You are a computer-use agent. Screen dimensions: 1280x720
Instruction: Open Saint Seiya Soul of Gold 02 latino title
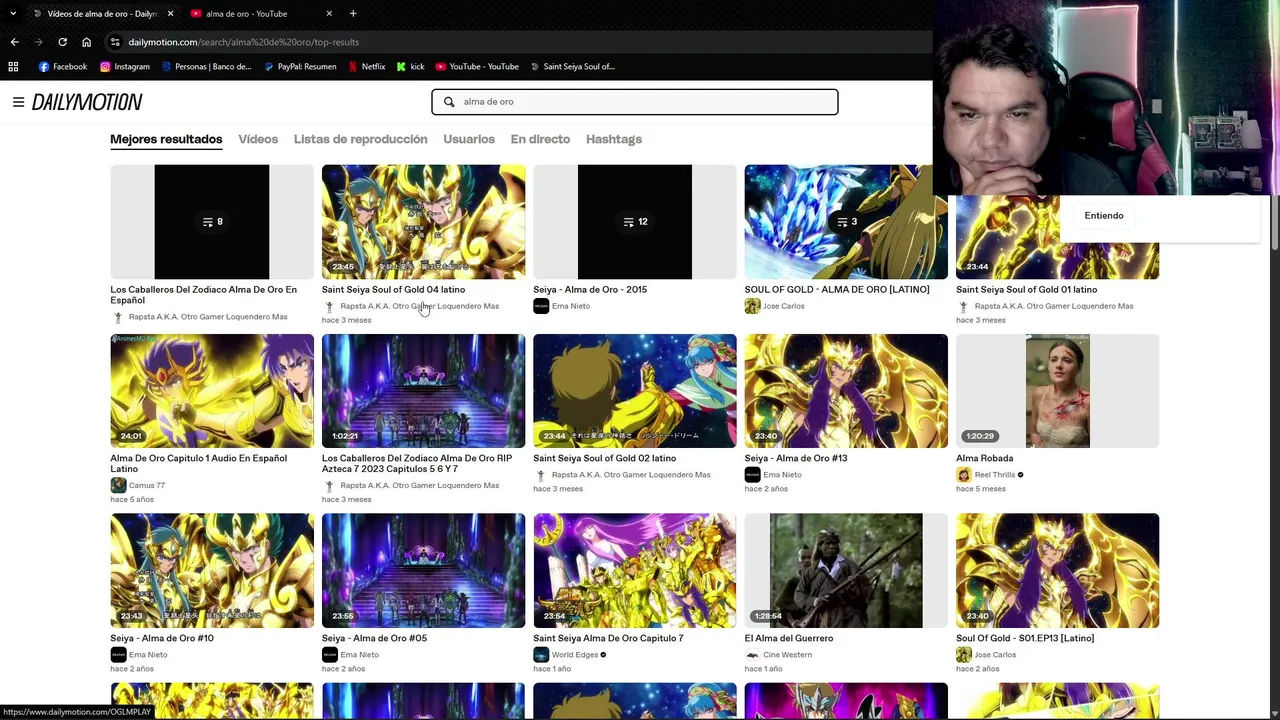604,458
